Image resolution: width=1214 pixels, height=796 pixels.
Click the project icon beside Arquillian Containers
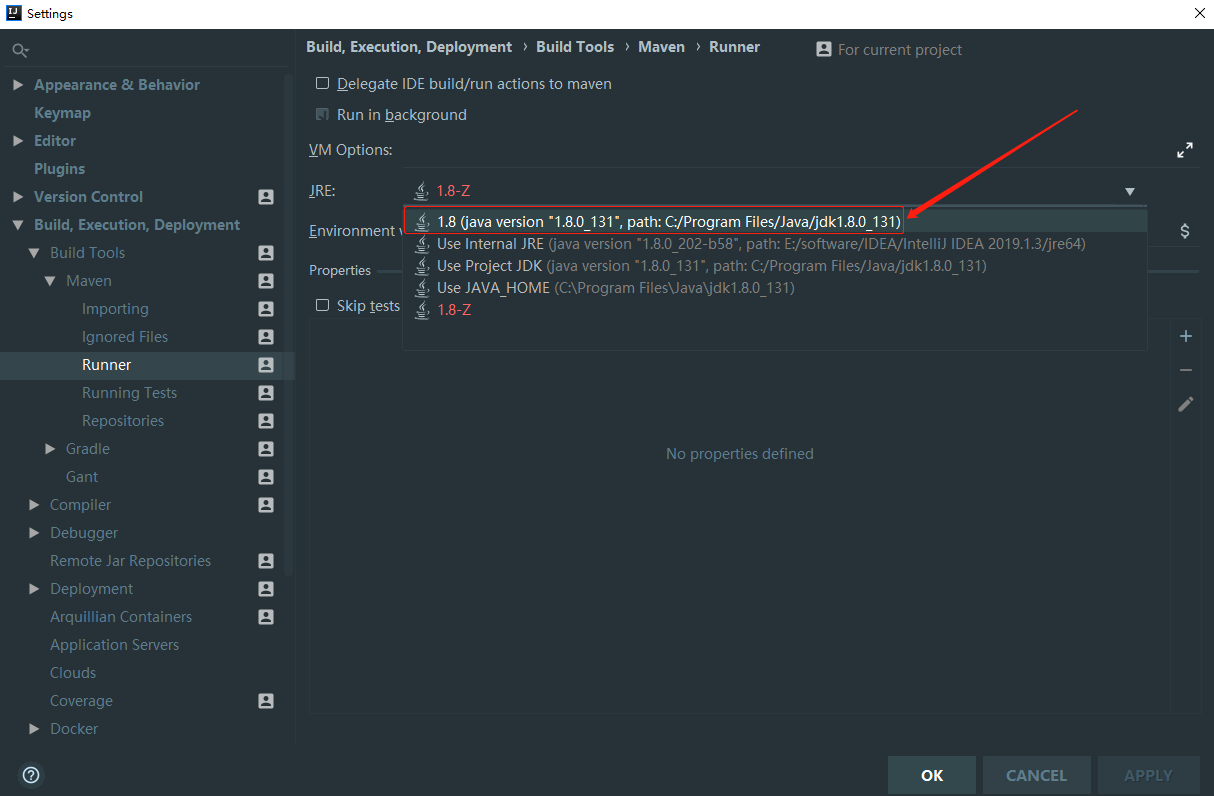[x=266, y=617]
